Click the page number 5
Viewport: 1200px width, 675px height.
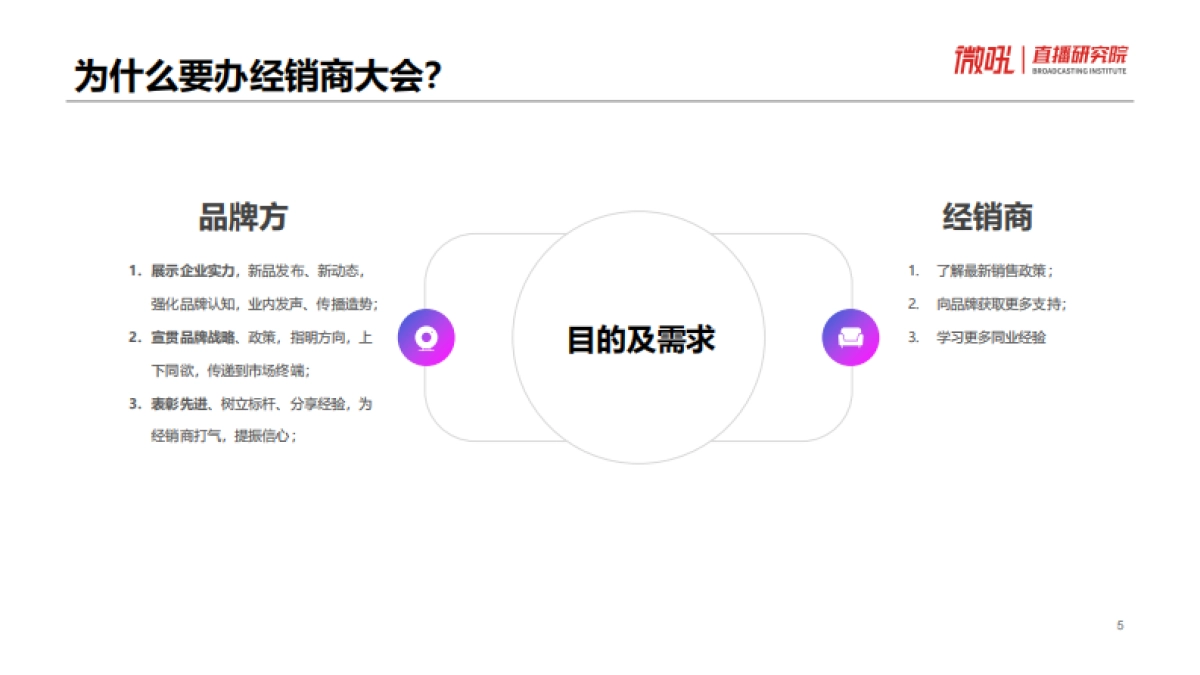tap(1119, 625)
